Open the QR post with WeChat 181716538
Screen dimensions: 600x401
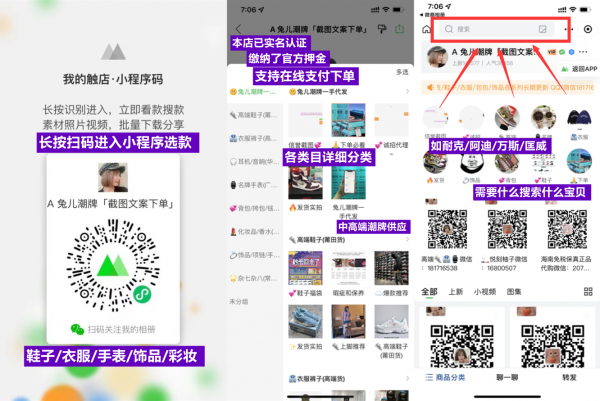click(x=447, y=229)
